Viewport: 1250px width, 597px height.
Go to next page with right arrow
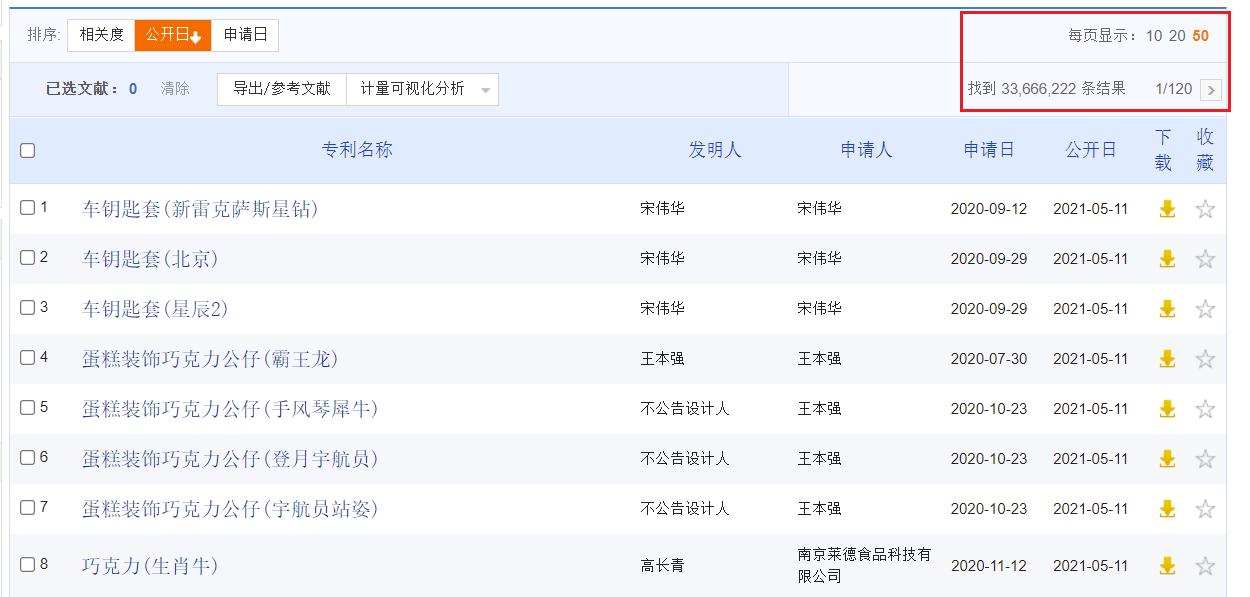pyautogui.click(x=1211, y=89)
